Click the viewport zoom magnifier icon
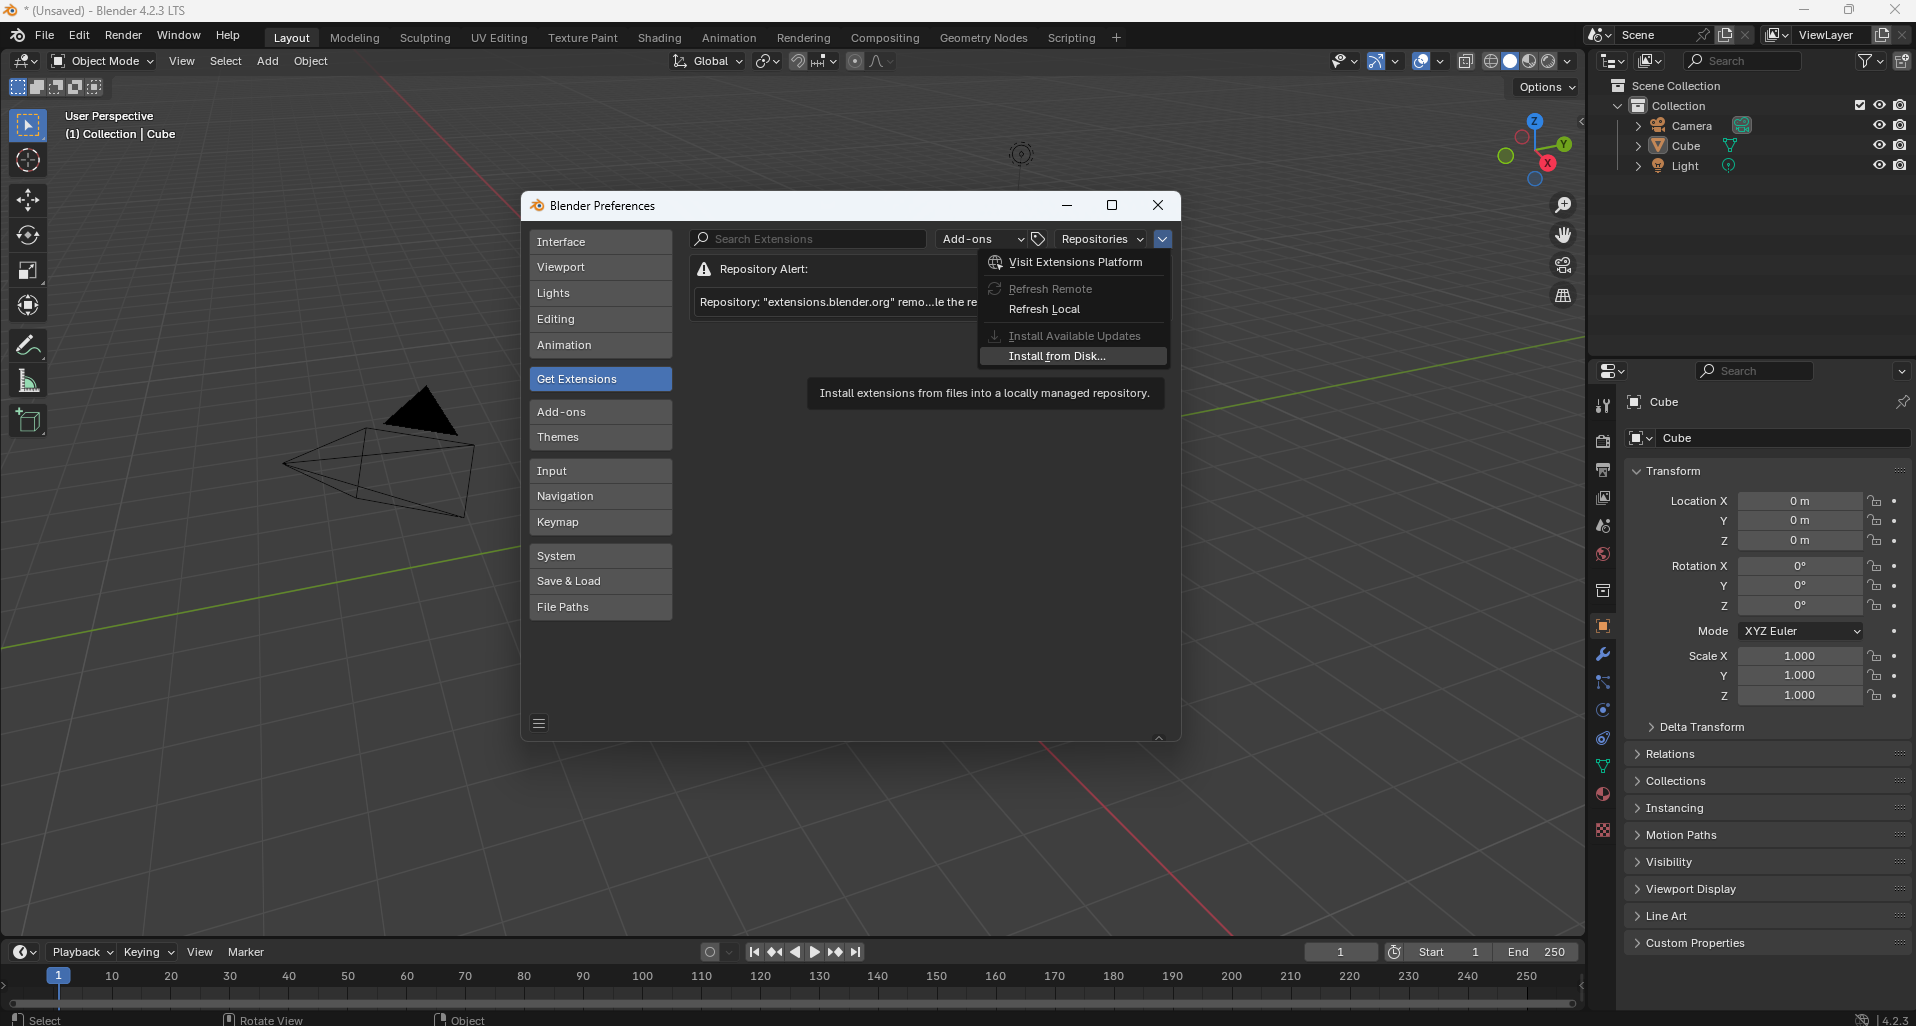Image resolution: width=1916 pixels, height=1026 pixels. click(x=1562, y=205)
